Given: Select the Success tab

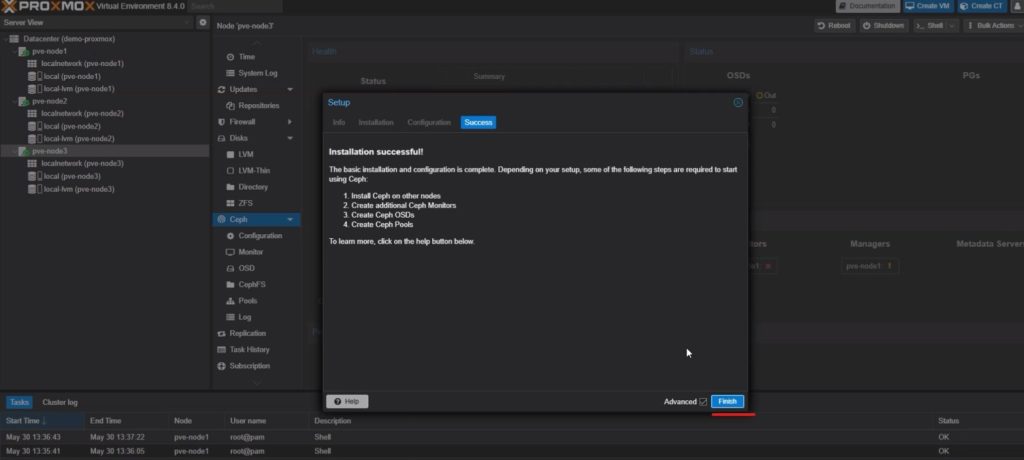Looking at the screenshot, I should [x=478, y=122].
